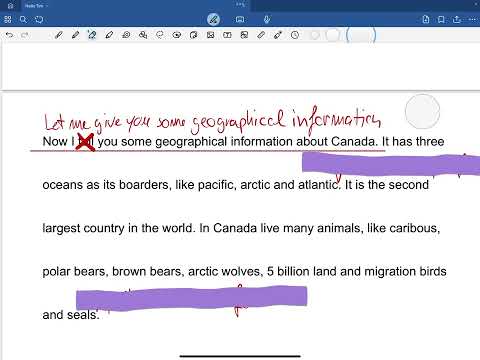Expand the notebook title tab dropdown
The width and height of the screenshot is (480, 360).
pos(36,6)
